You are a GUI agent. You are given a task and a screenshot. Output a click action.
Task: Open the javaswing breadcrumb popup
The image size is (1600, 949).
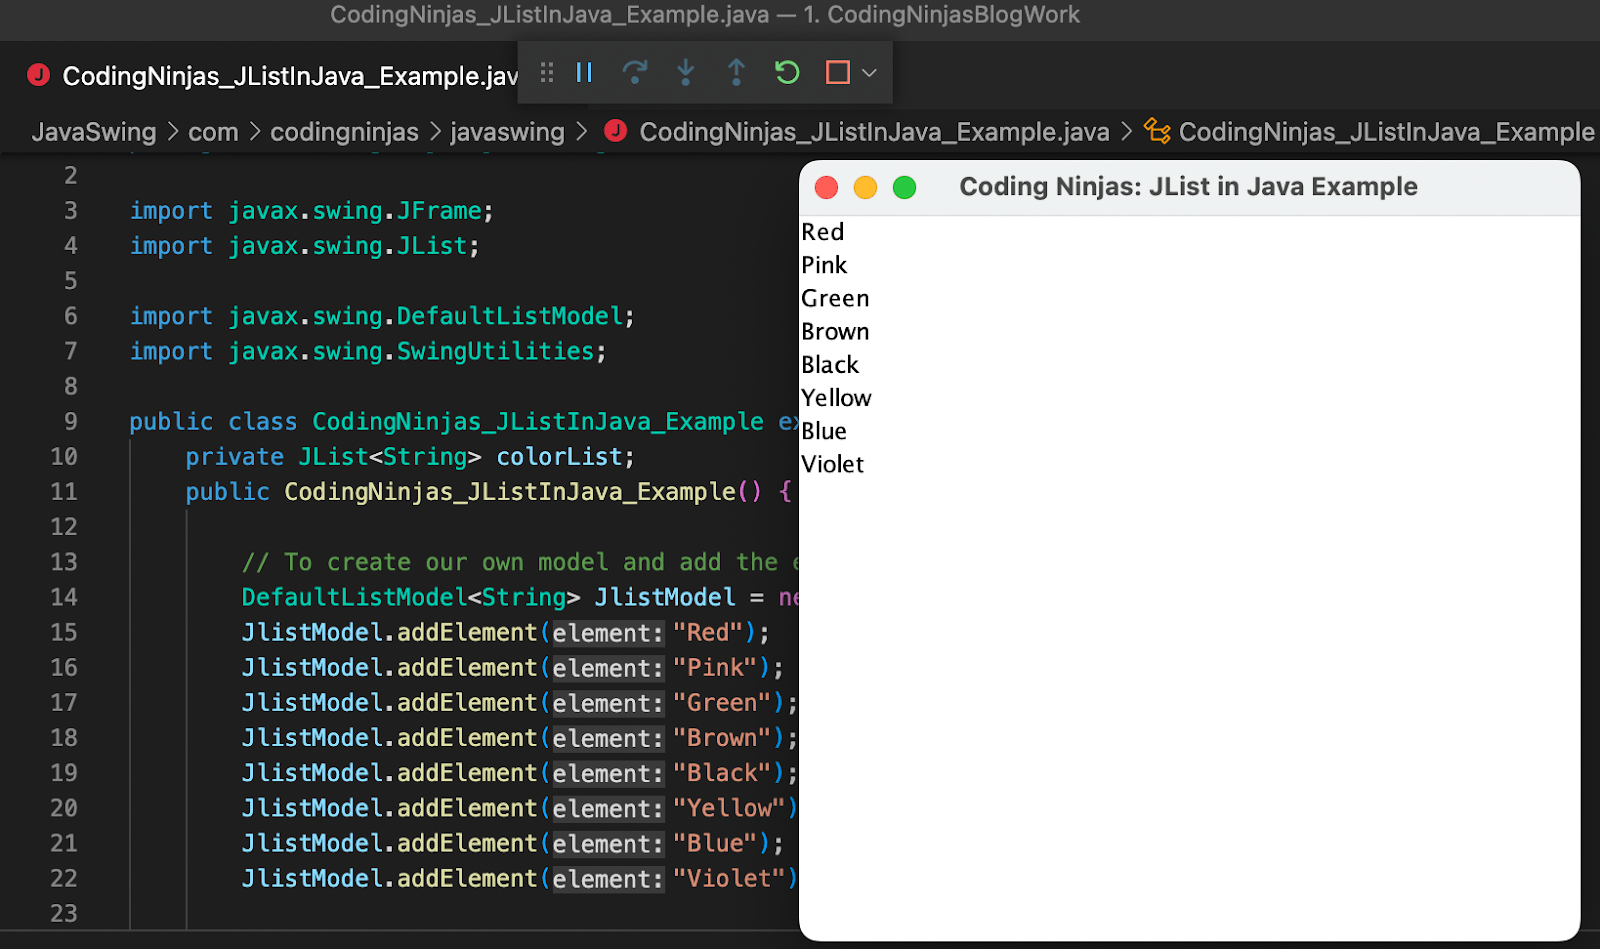tap(507, 131)
